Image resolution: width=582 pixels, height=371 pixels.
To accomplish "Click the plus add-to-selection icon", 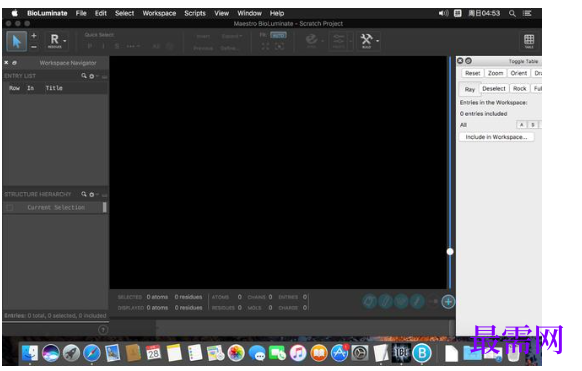I will [34, 36].
